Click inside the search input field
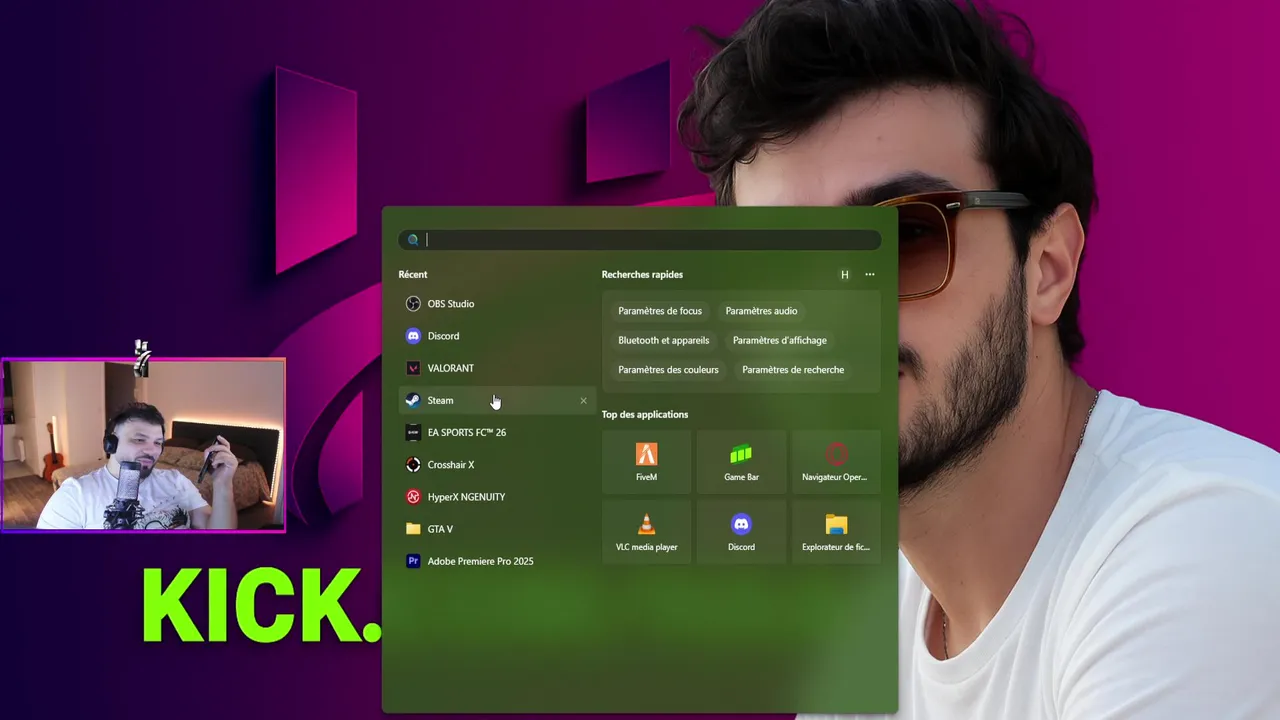The height and width of the screenshot is (720, 1280). coord(640,240)
